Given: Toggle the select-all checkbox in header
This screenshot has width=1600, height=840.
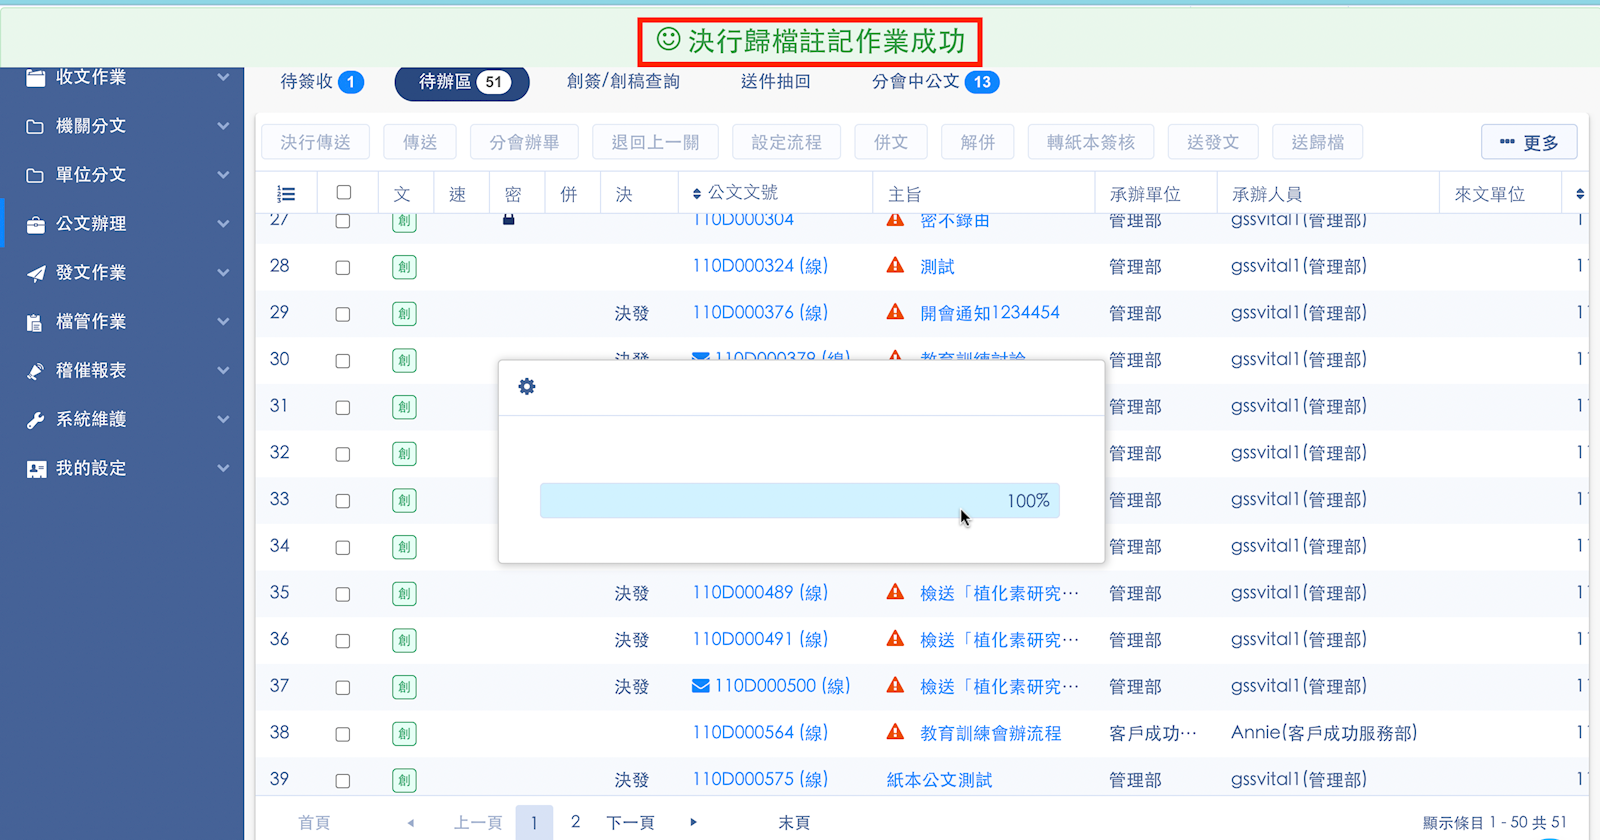Looking at the screenshot, I should click(344, 193).
